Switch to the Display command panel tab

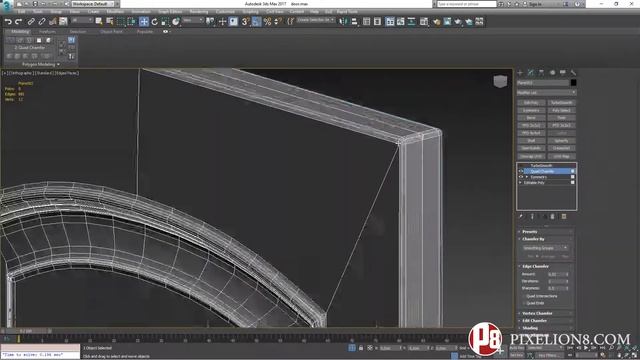[x=563, y=73]
